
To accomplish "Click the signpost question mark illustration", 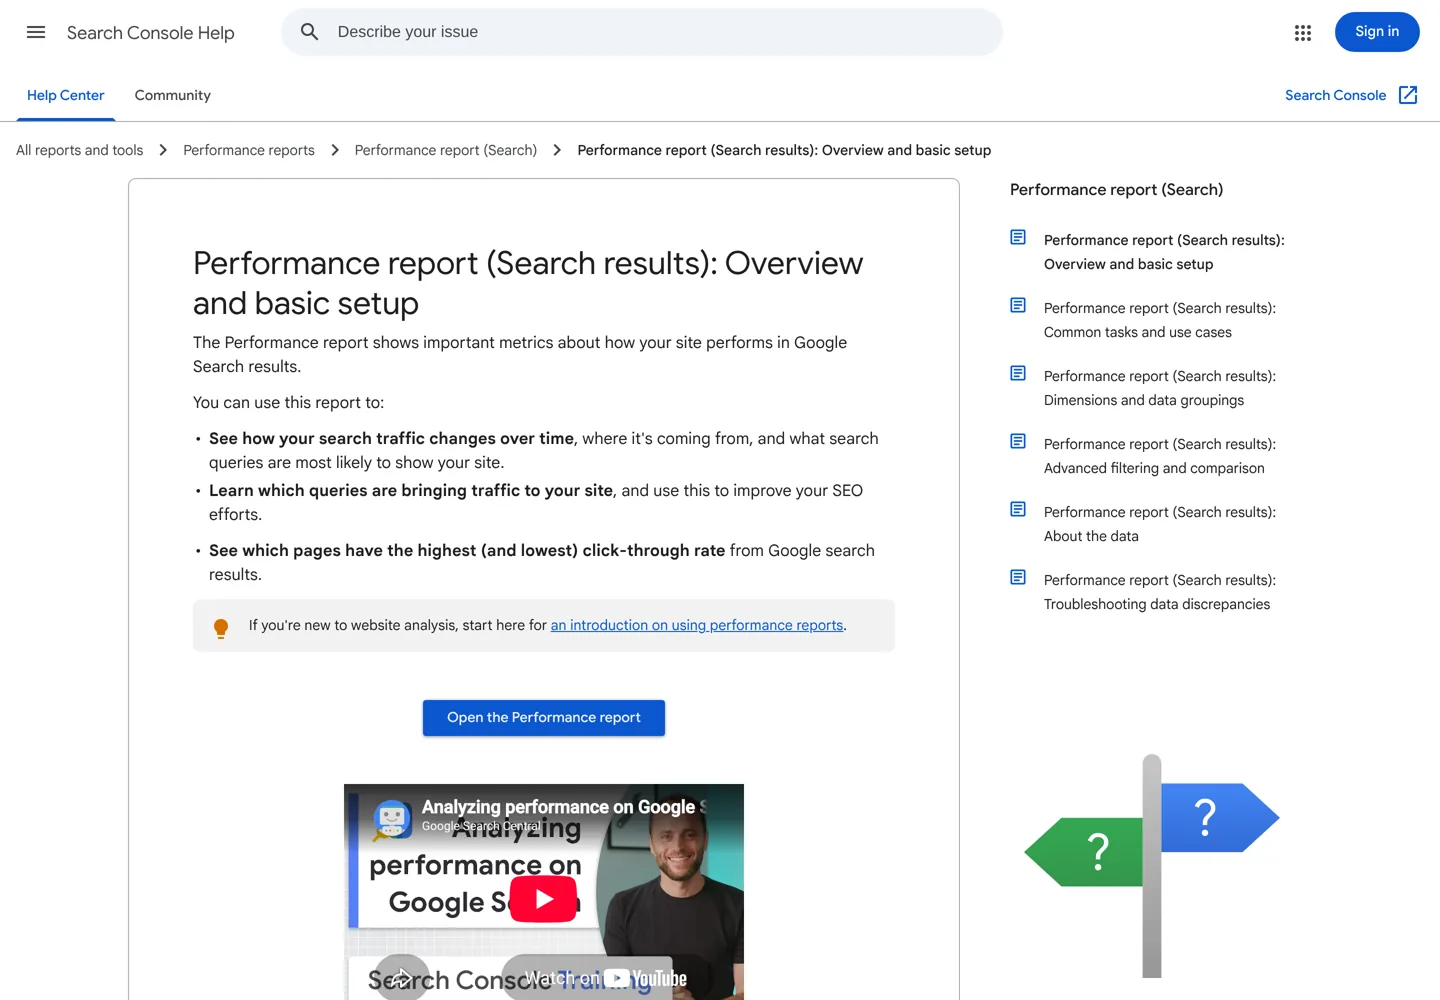I will tap(1152, 866).
